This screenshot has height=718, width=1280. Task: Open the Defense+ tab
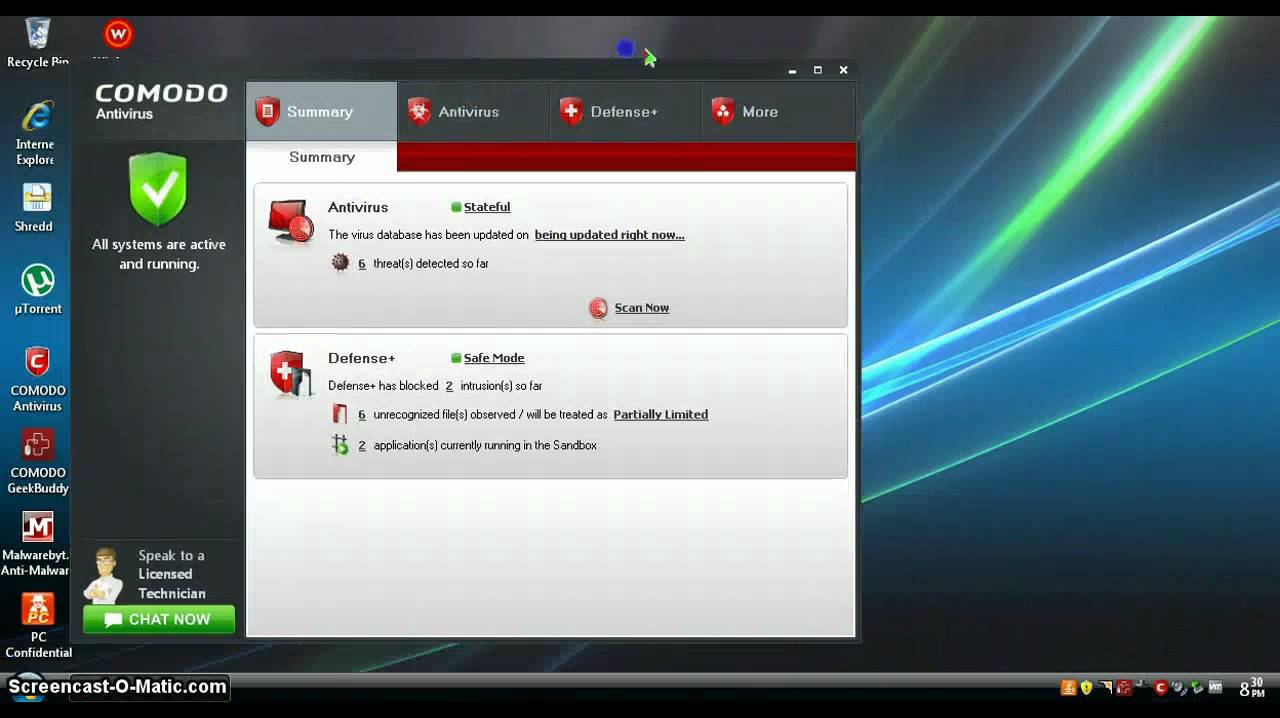click(x=625, y=111)
